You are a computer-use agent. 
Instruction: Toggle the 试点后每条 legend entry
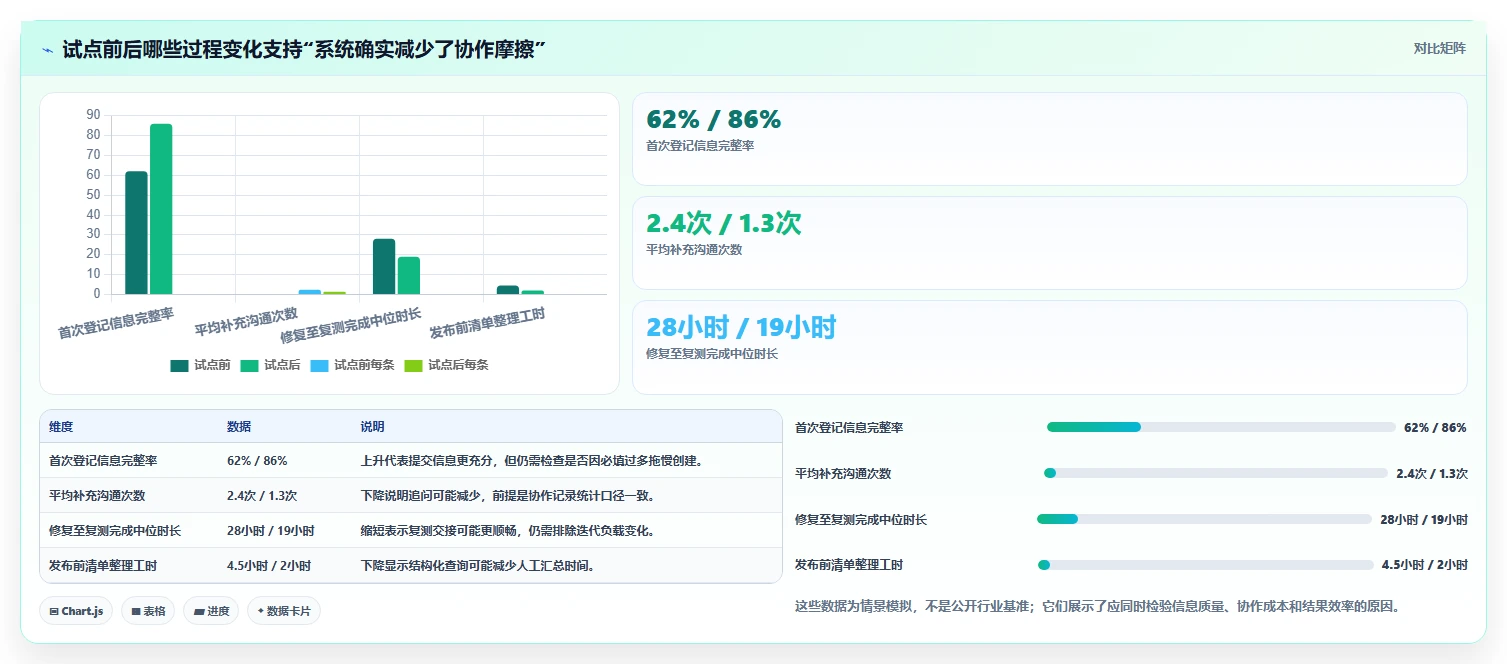click(x=446, y=366)
